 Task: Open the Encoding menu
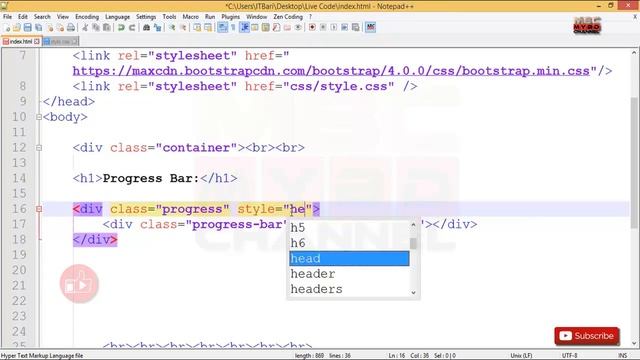pos(87,17)
